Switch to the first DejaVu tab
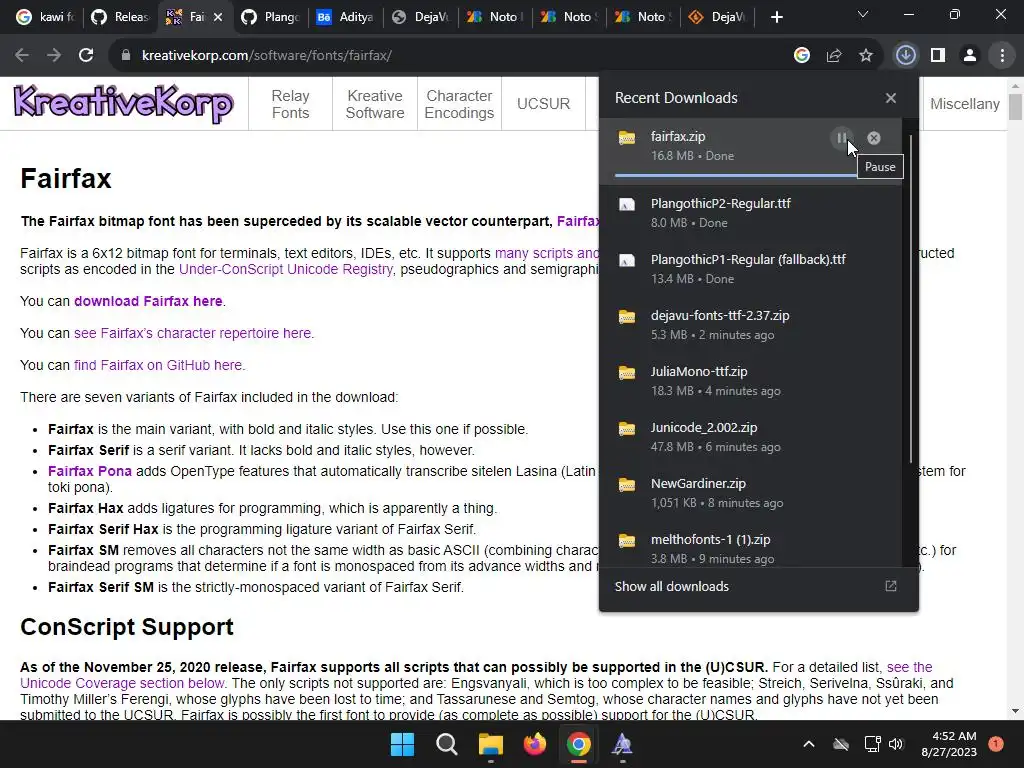 pyautogui.click(x=420, y=17)
